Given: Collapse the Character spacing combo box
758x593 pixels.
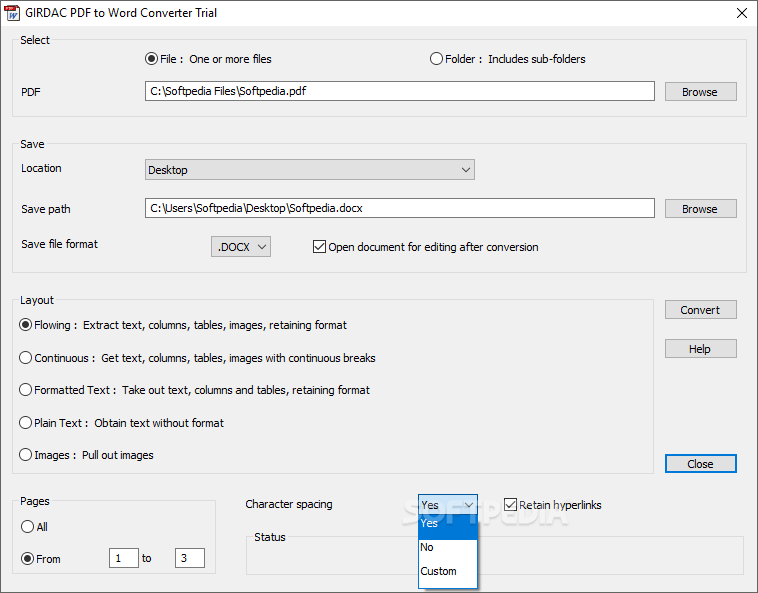Looking at the screenshot, I should (448, 505).
